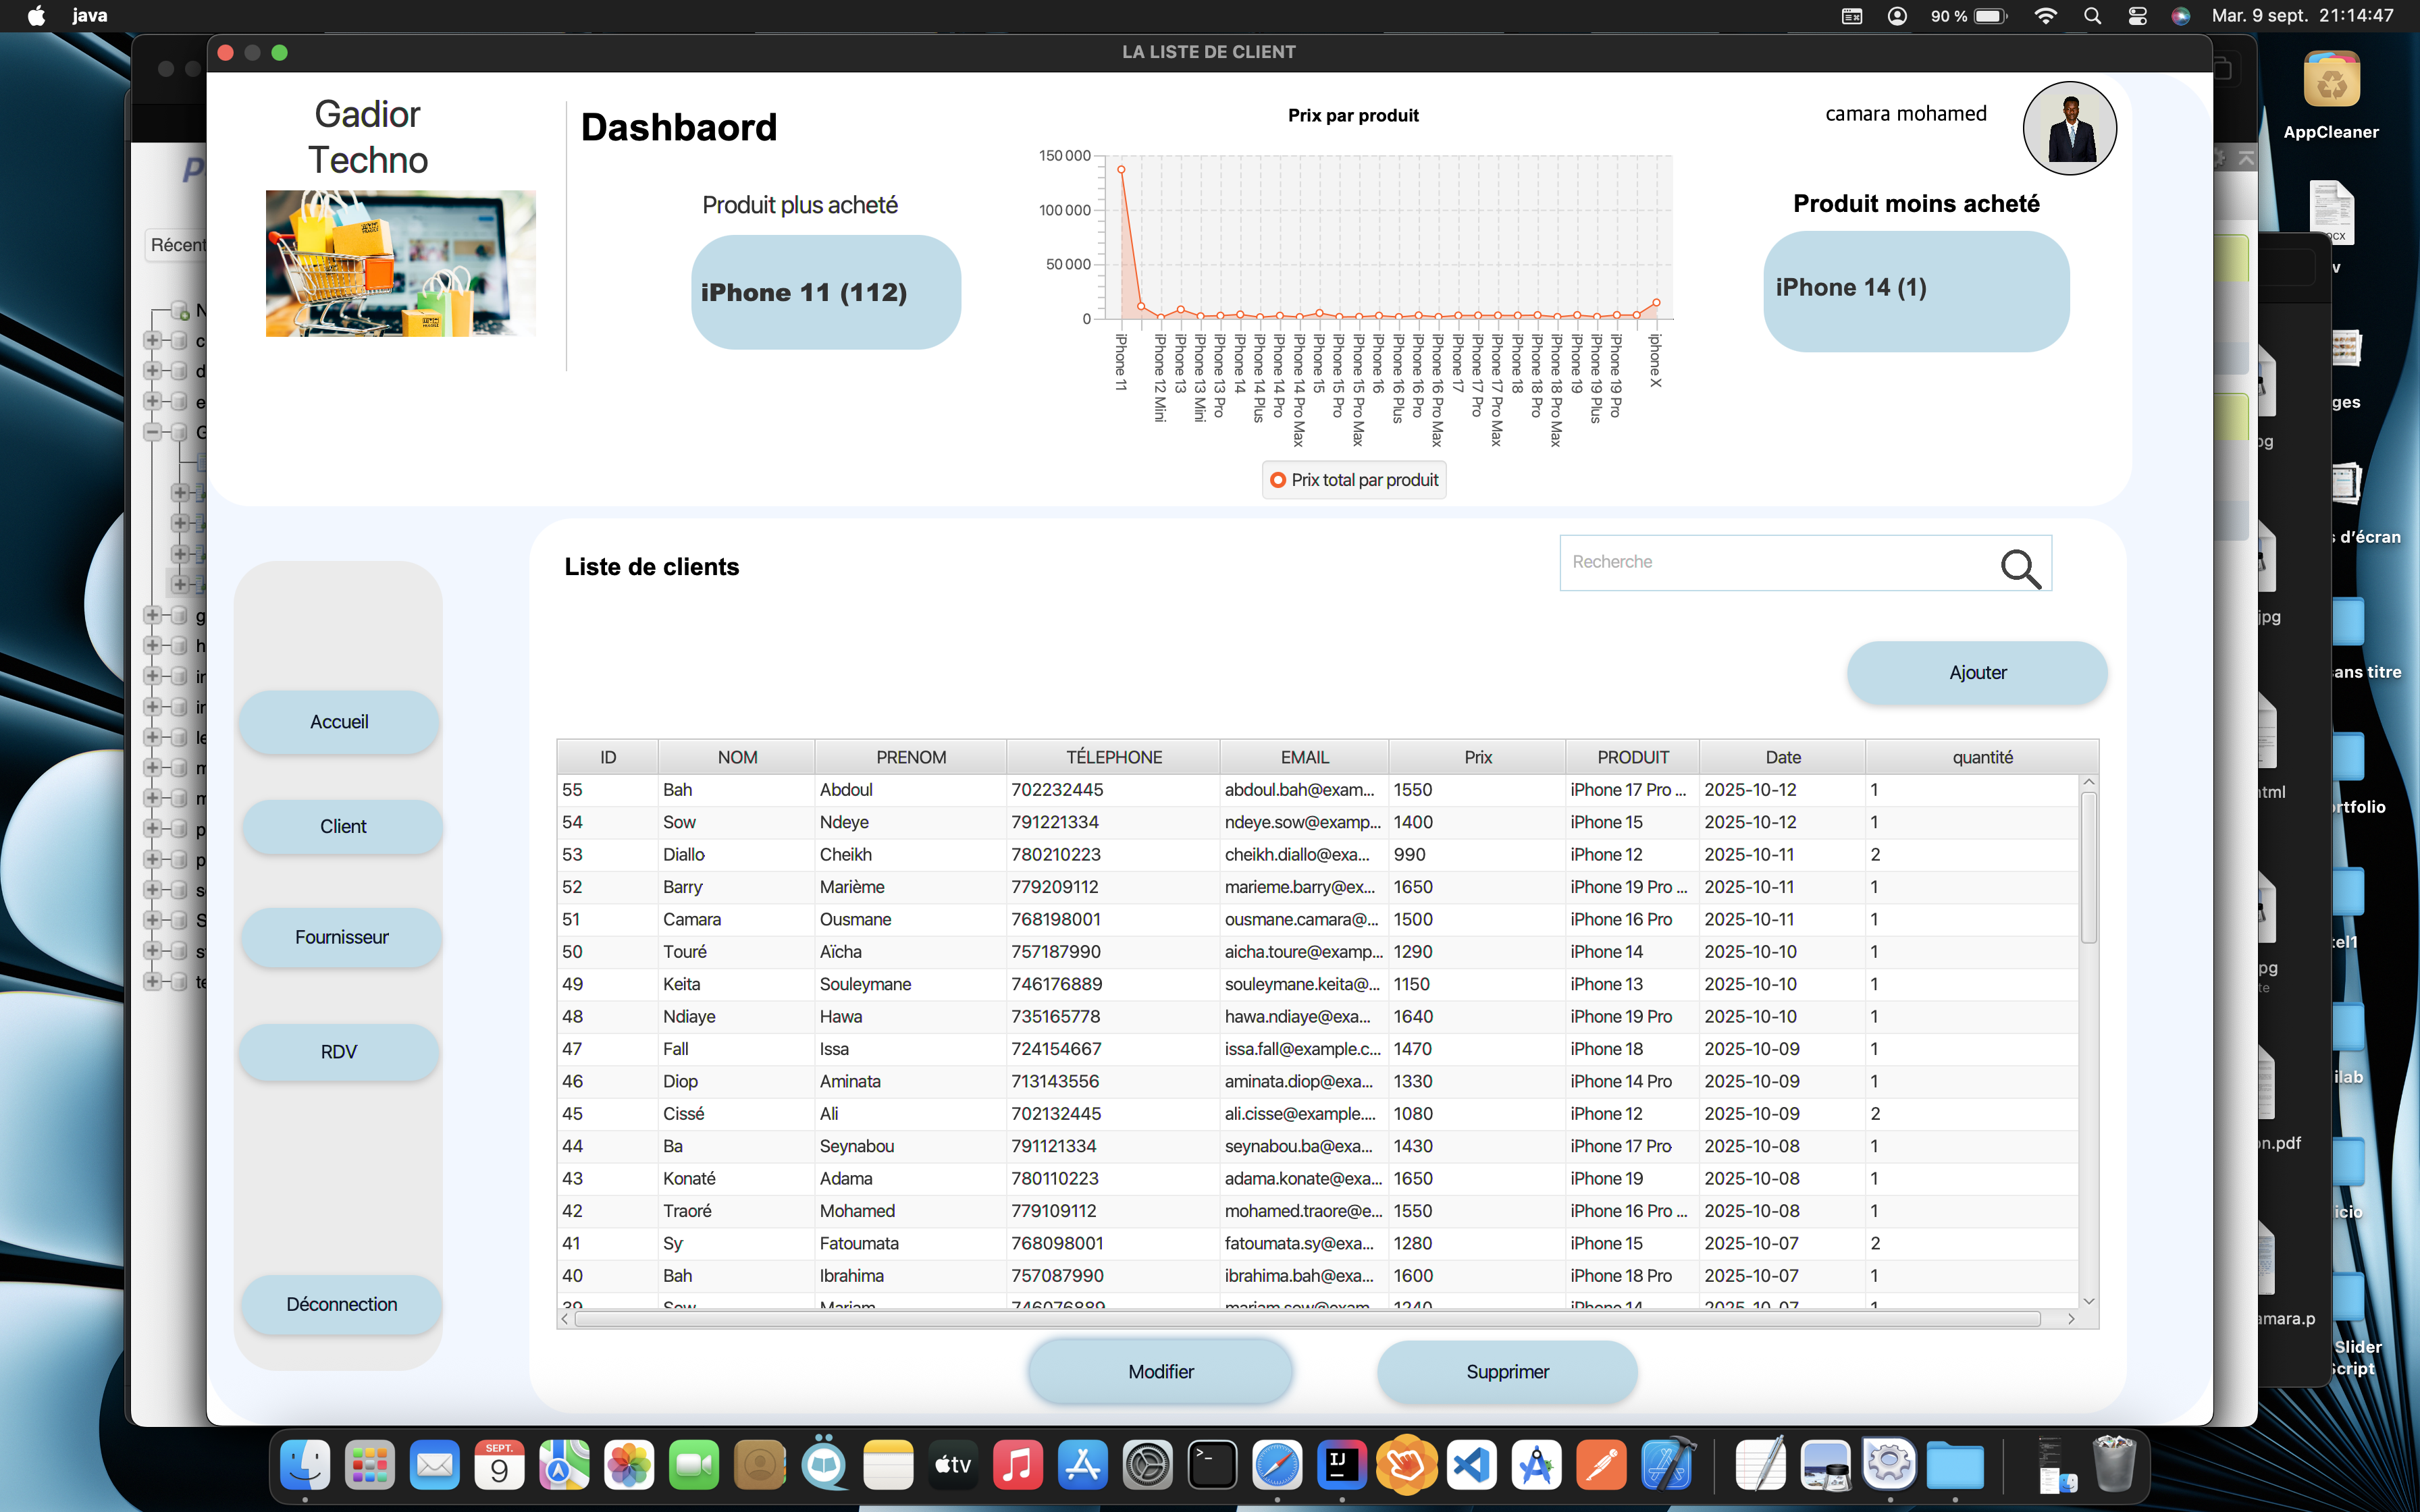Image resolution: width=2420 pixels, height=1512 pixels.
Task: Open the App Store in the dock
Action: (1083, 1466)
